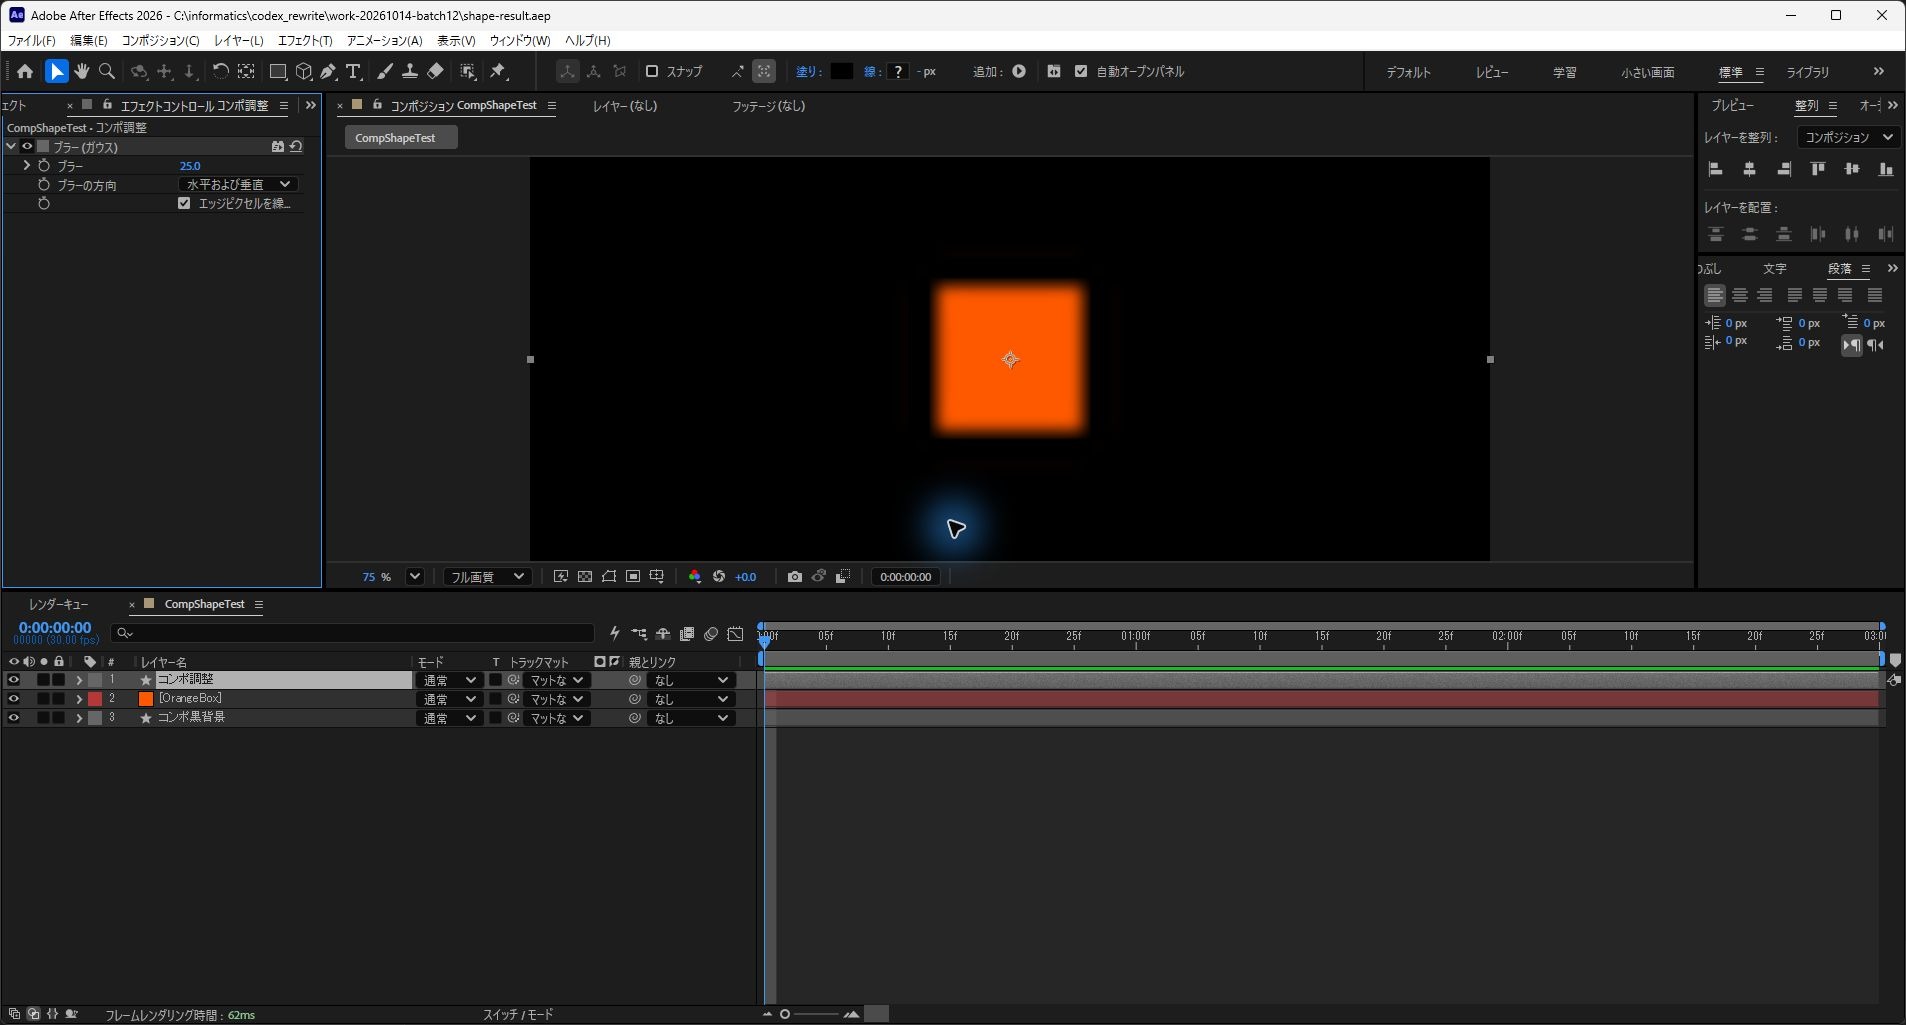The width and height of the screenshot is (1906, 1025).
Task: Hide the コンポ黒背景 layer
Action: click(13, 718)
